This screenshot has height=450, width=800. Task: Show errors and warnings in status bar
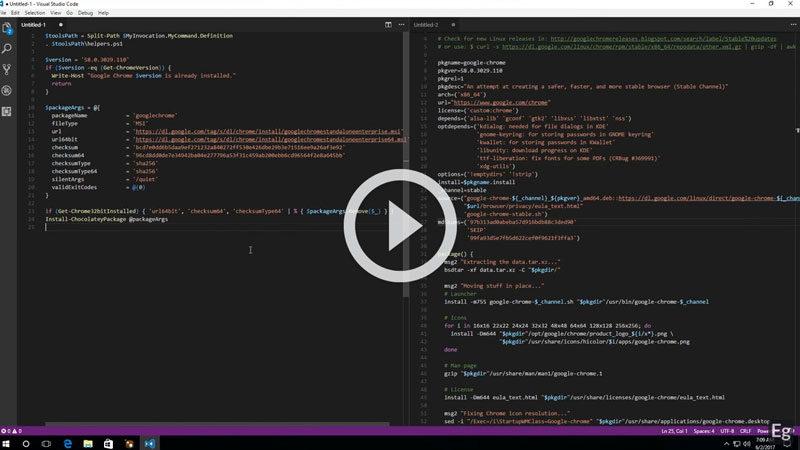[11, 431]
